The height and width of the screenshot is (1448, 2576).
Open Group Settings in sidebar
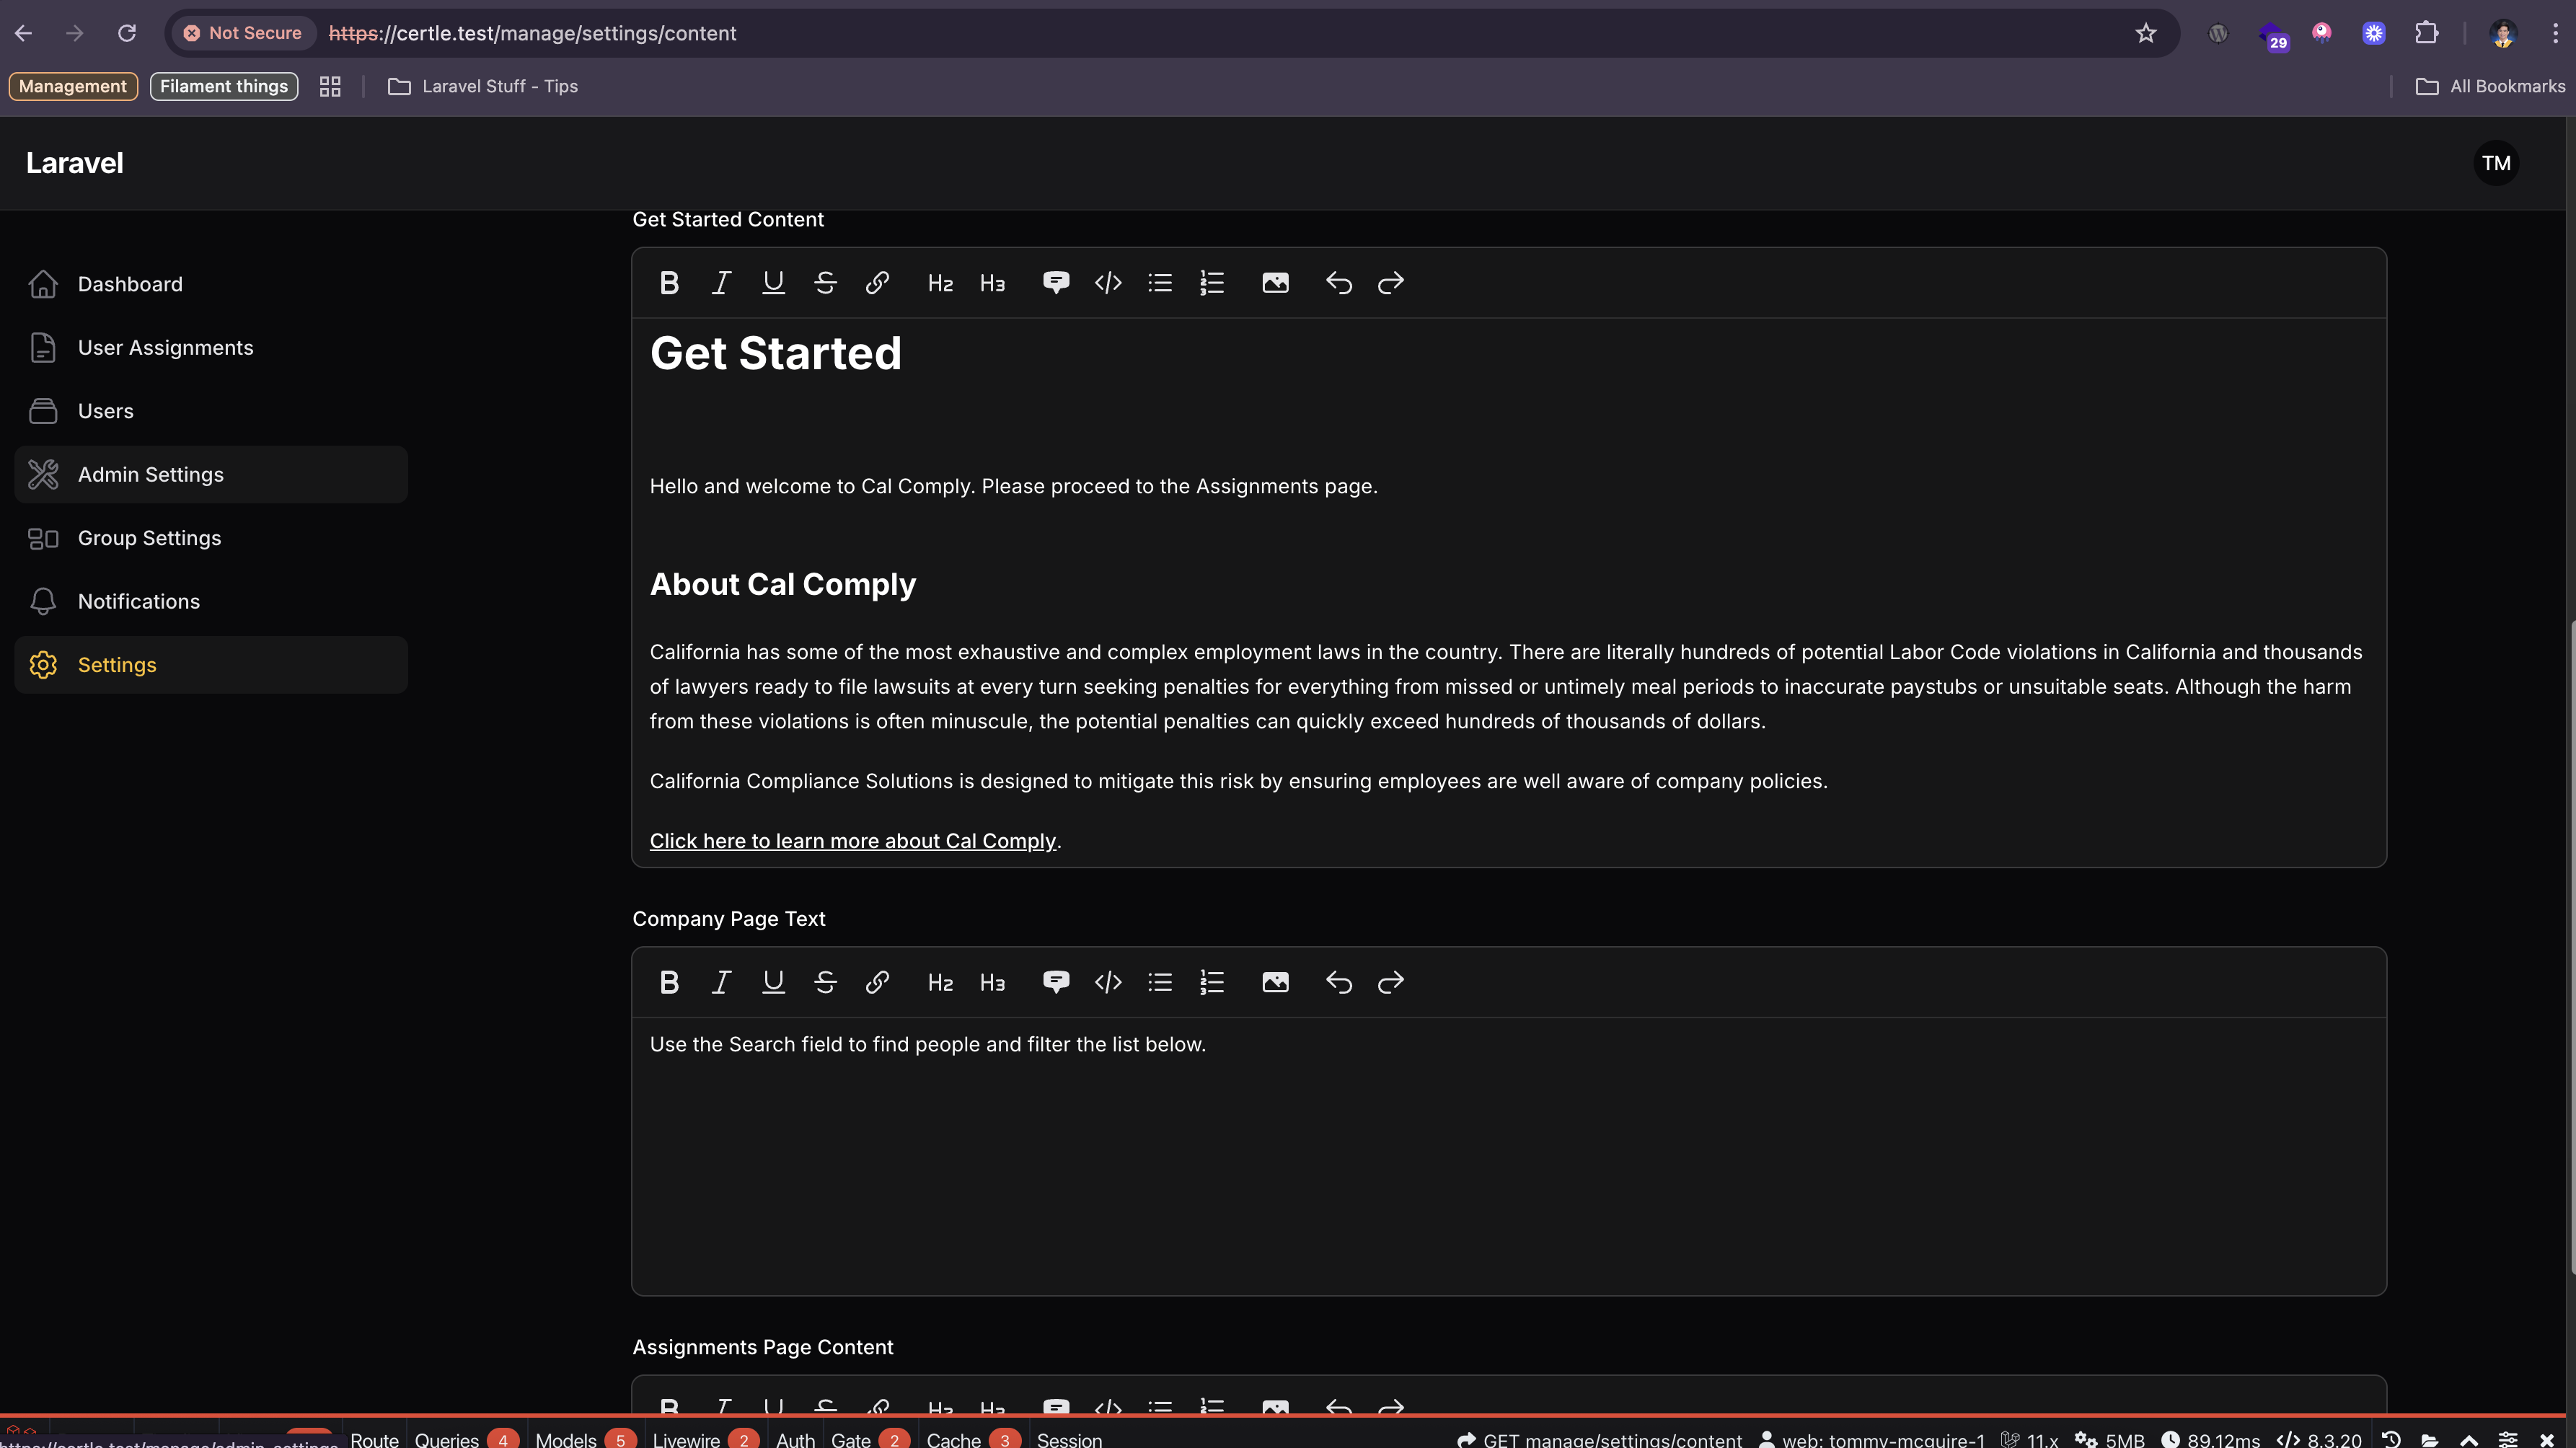[149, 538]
